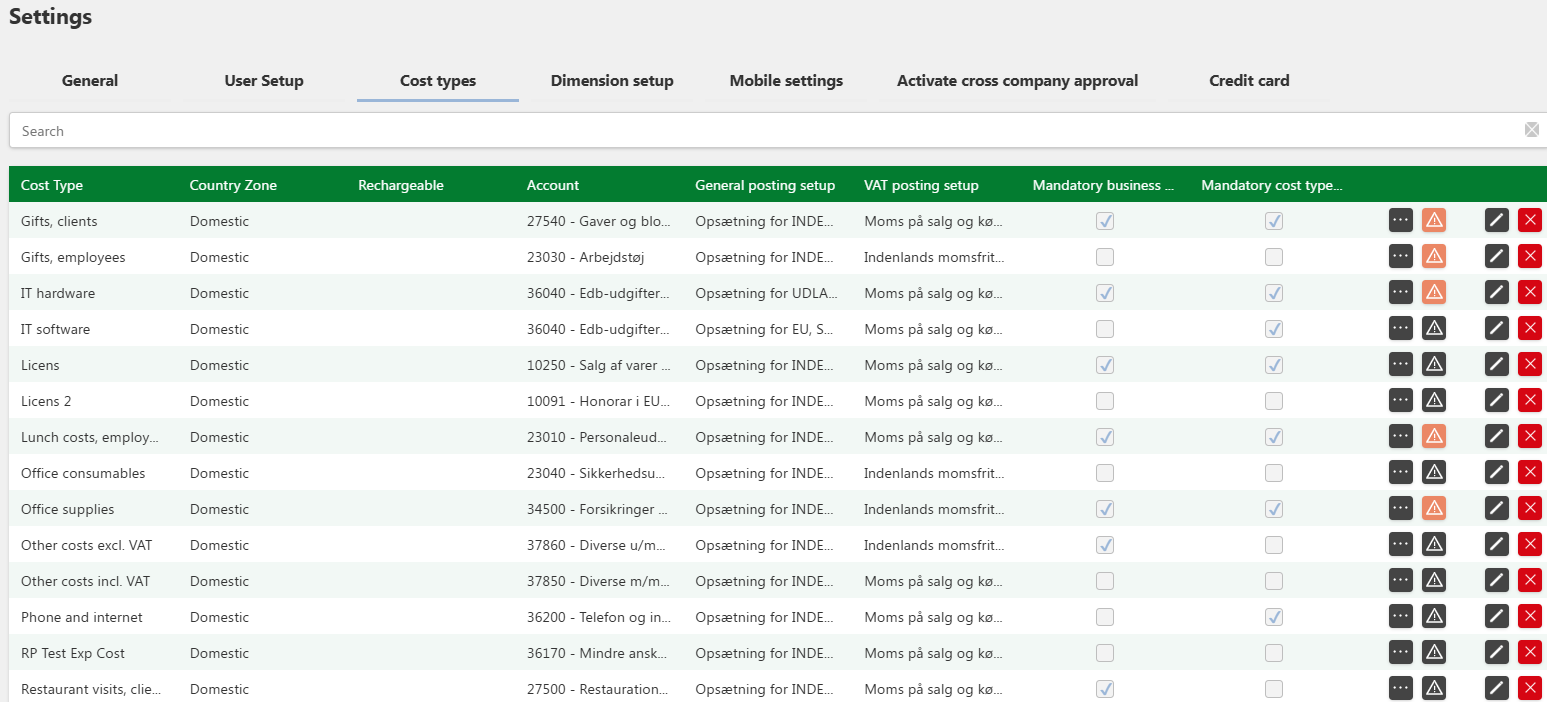Toggle Mandatory cost type checkbox for Phone and internet
Screen dimensions: 1547x702
coord(1274,617)
